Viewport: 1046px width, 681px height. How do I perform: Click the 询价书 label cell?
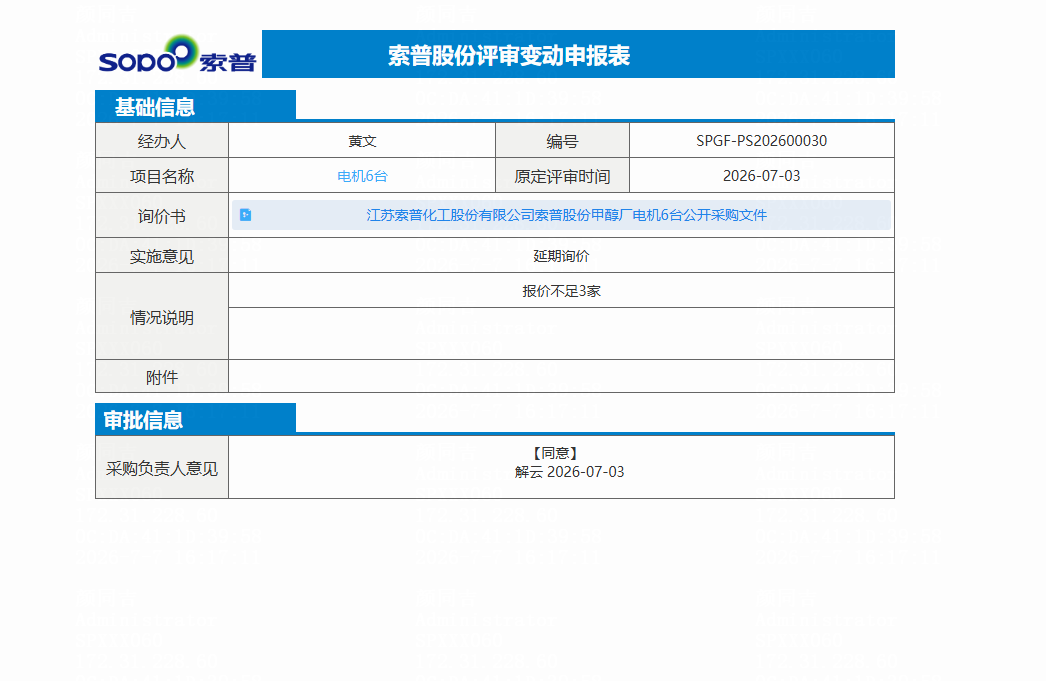[162, 215]
